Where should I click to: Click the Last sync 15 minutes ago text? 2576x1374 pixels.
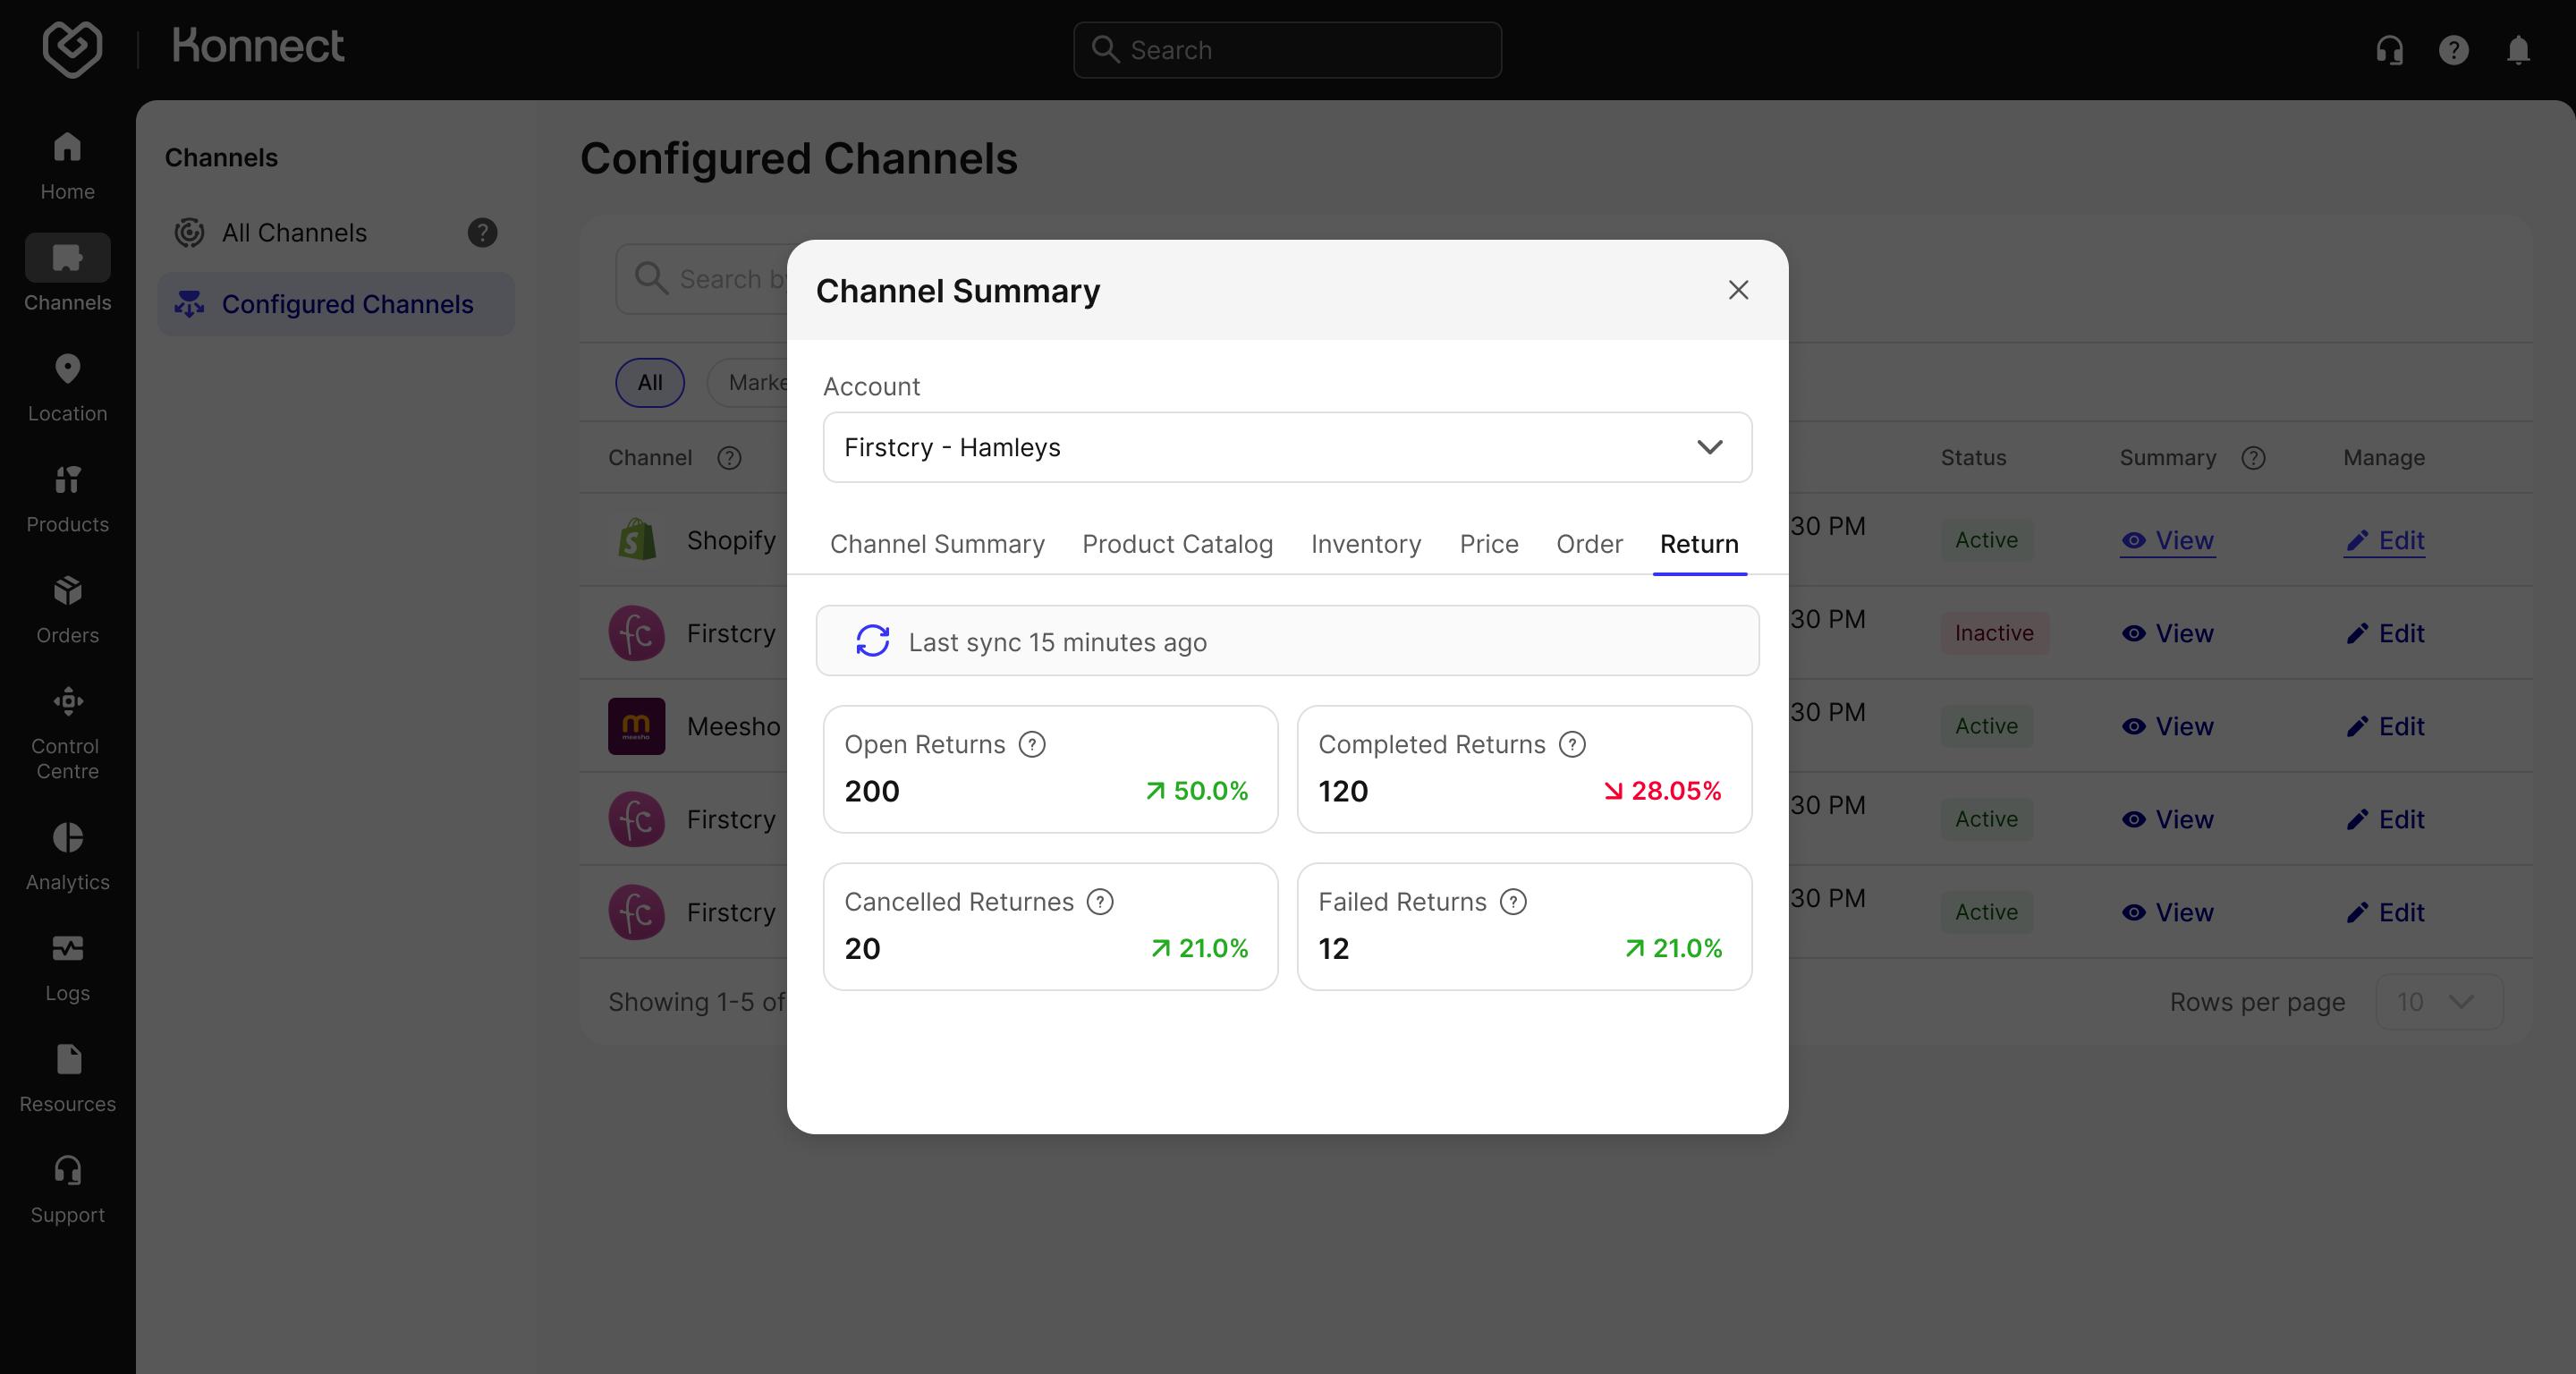pos(1057,642)
